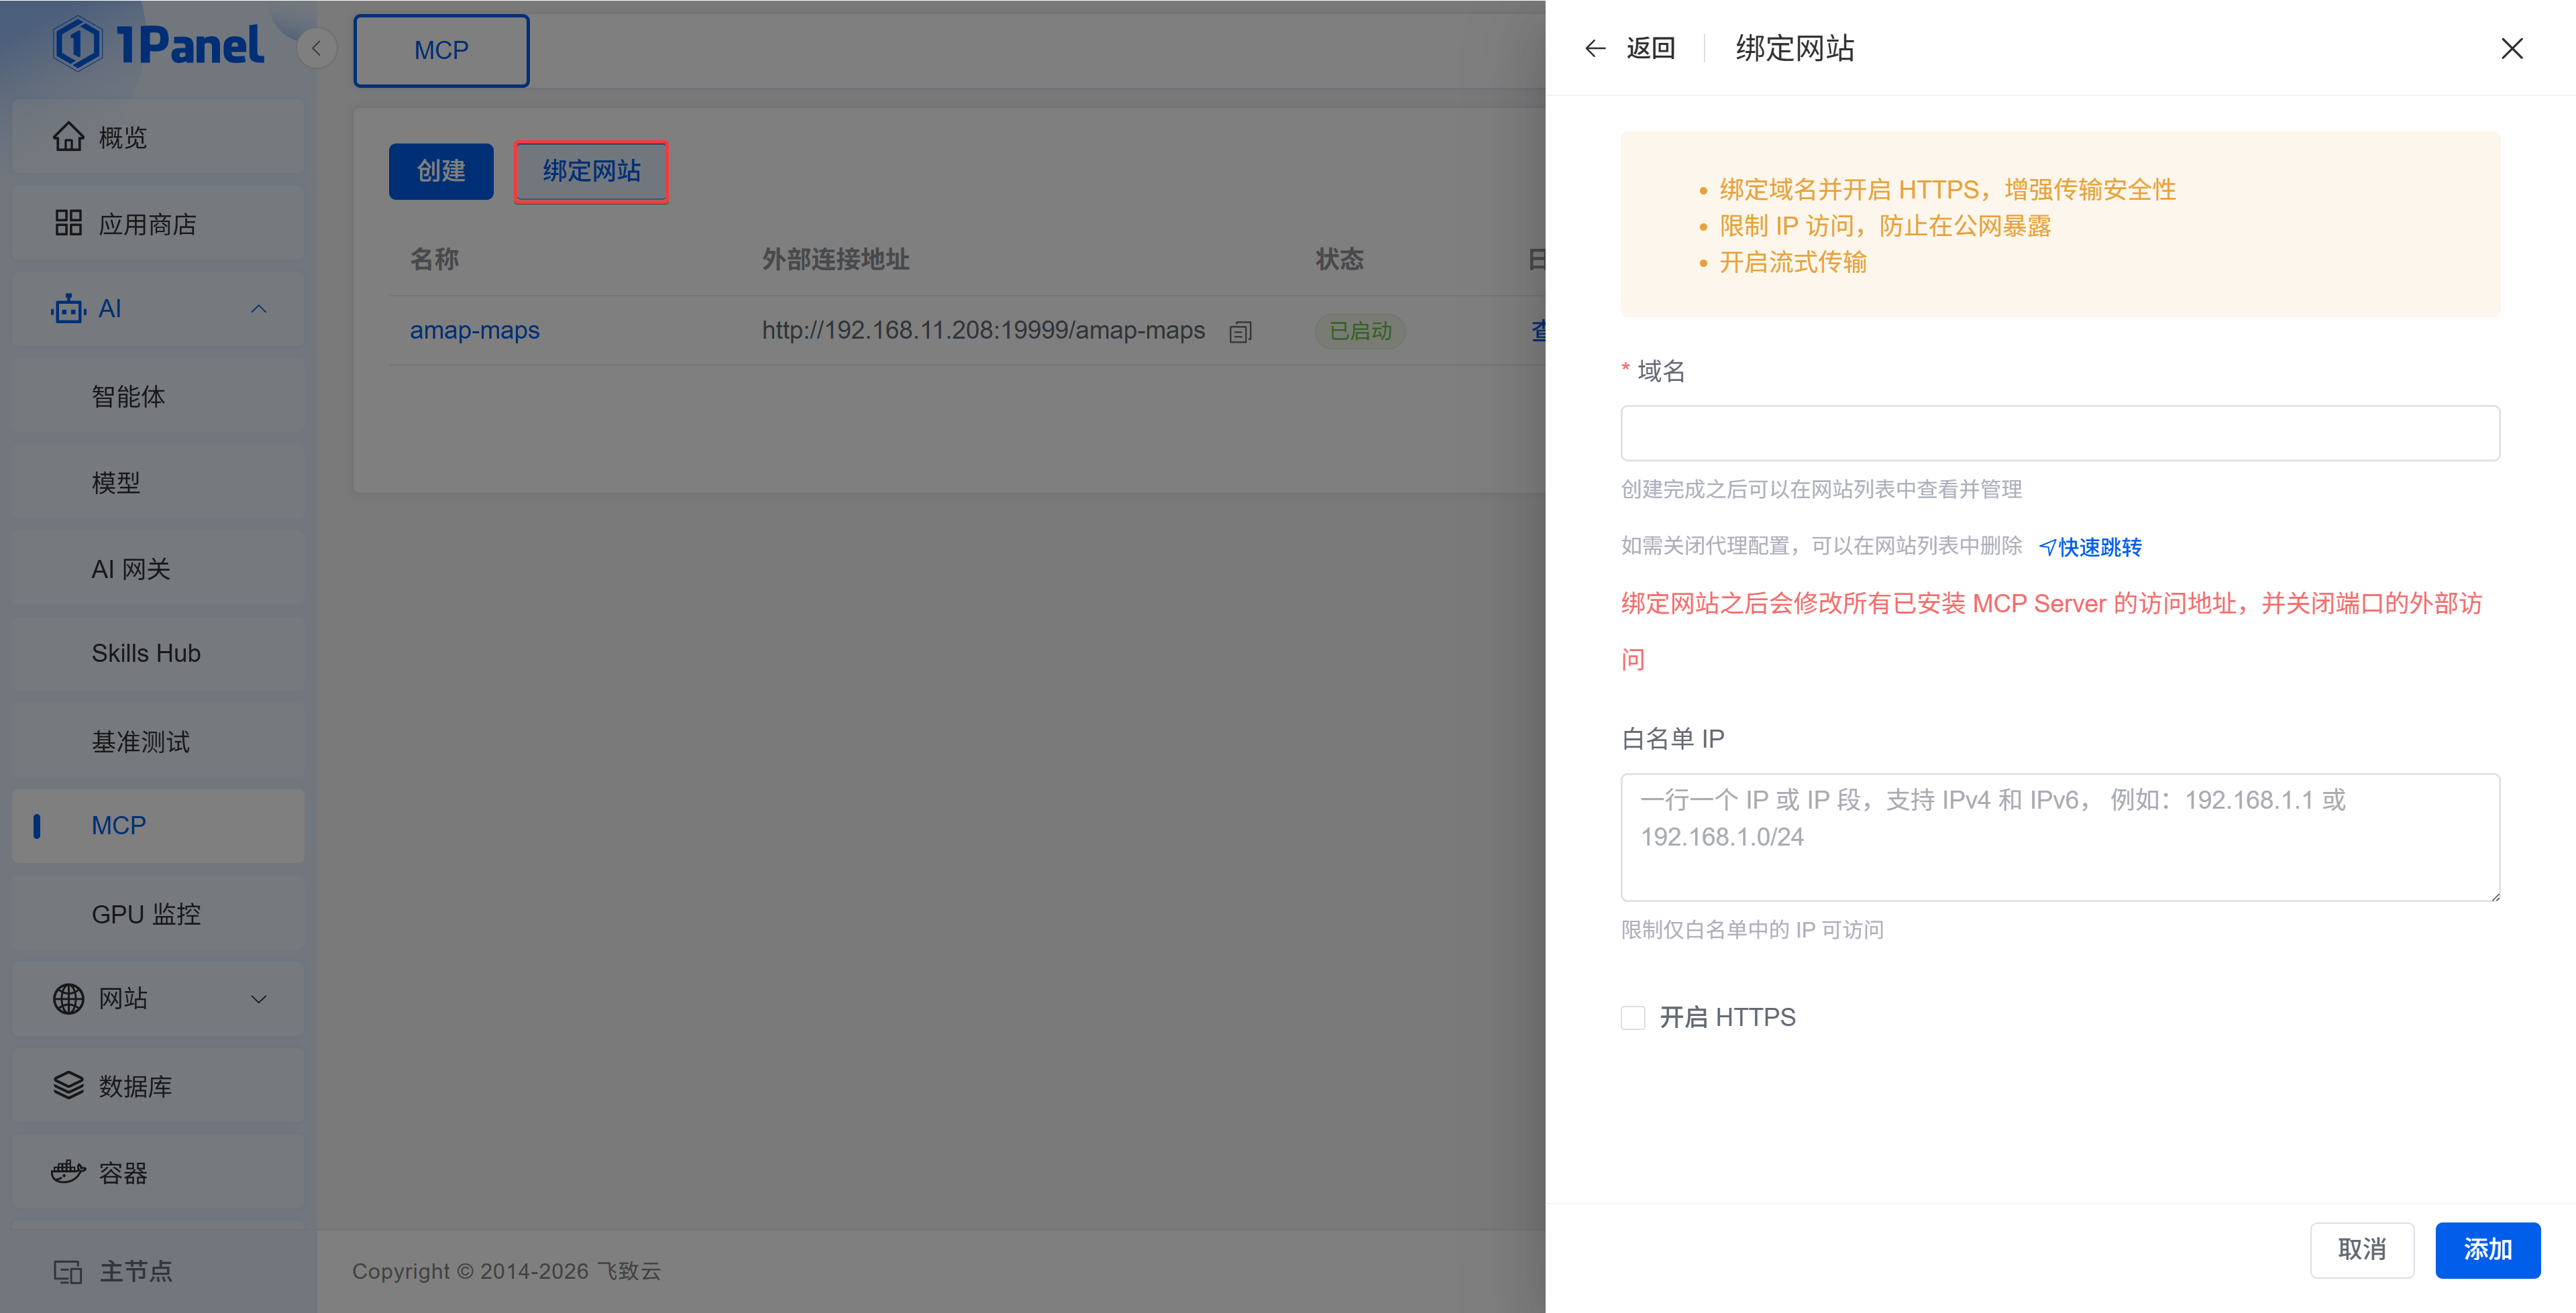The height and width of the screenshot is (1313, 2576).
Task: Open the 应用商店 grid icon
Action: (x=68, y=223)
